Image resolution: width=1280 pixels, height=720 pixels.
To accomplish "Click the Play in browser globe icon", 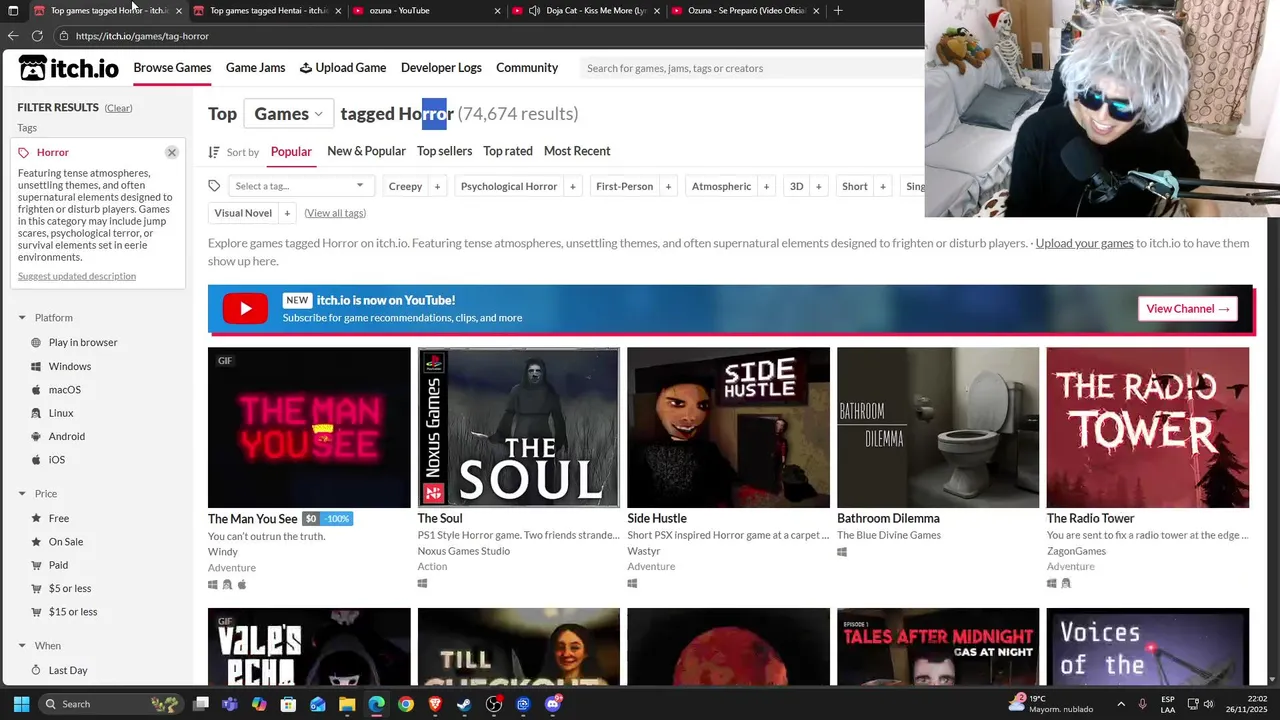I will tap(36, 343).
